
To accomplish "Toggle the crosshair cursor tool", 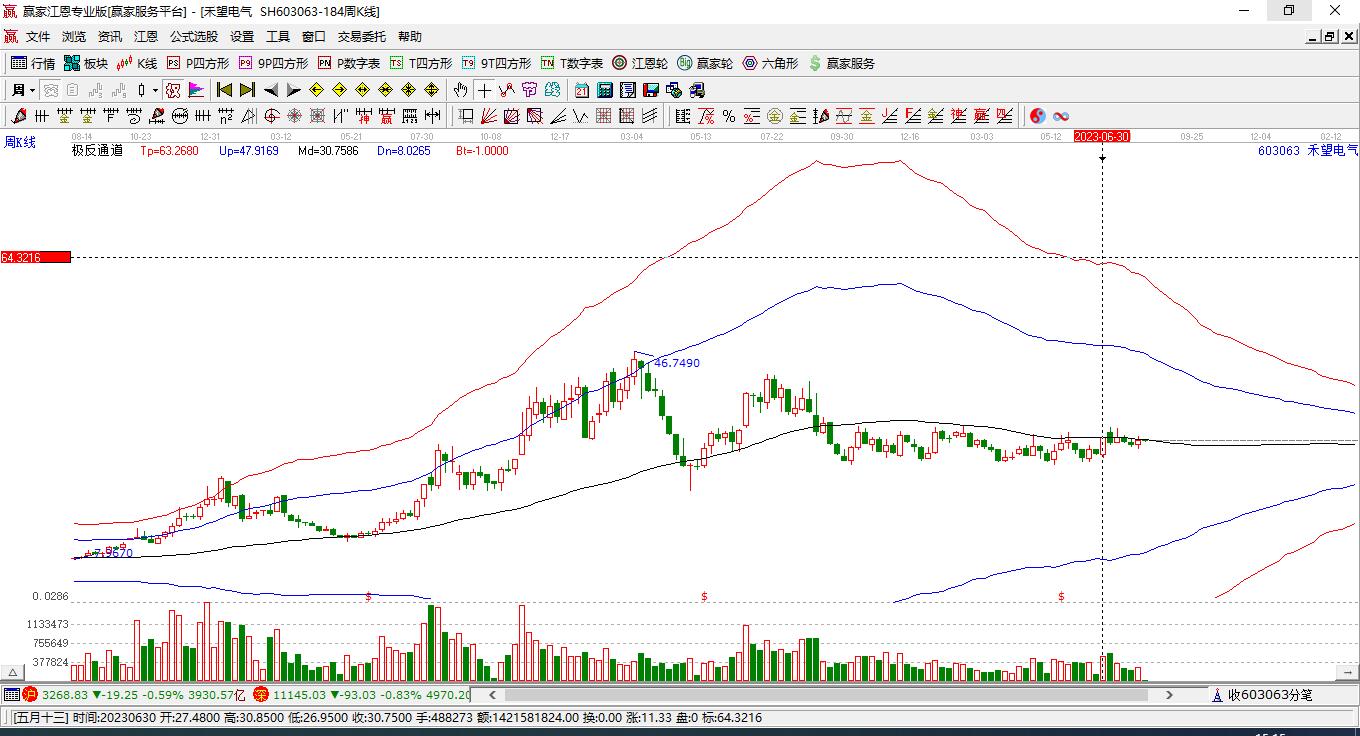I will pyautogui.click(x=484, y=90).
